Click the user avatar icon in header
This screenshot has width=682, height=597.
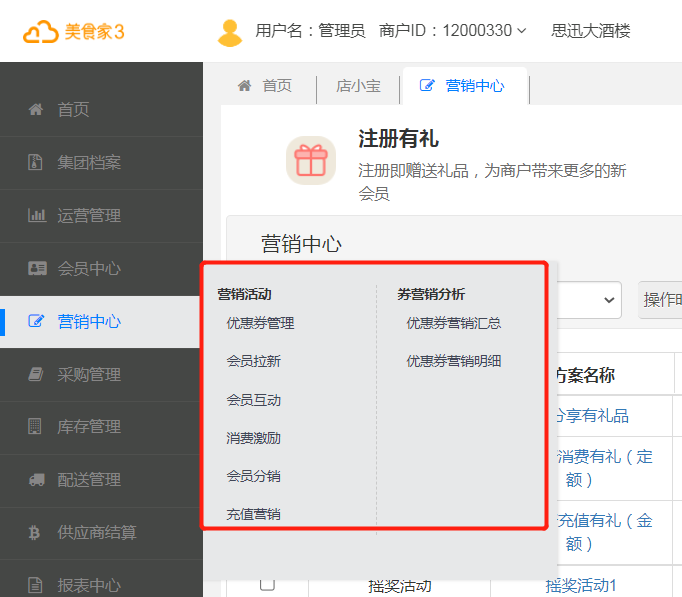click(230, 32)
